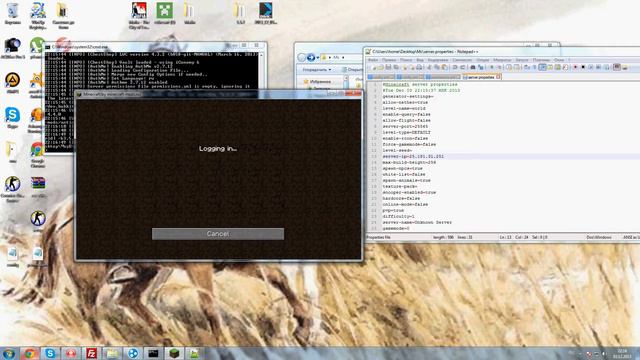640x360 pixels.
Task: Select the green Minecraft creeper desktop icon
Action: point(164,13)
